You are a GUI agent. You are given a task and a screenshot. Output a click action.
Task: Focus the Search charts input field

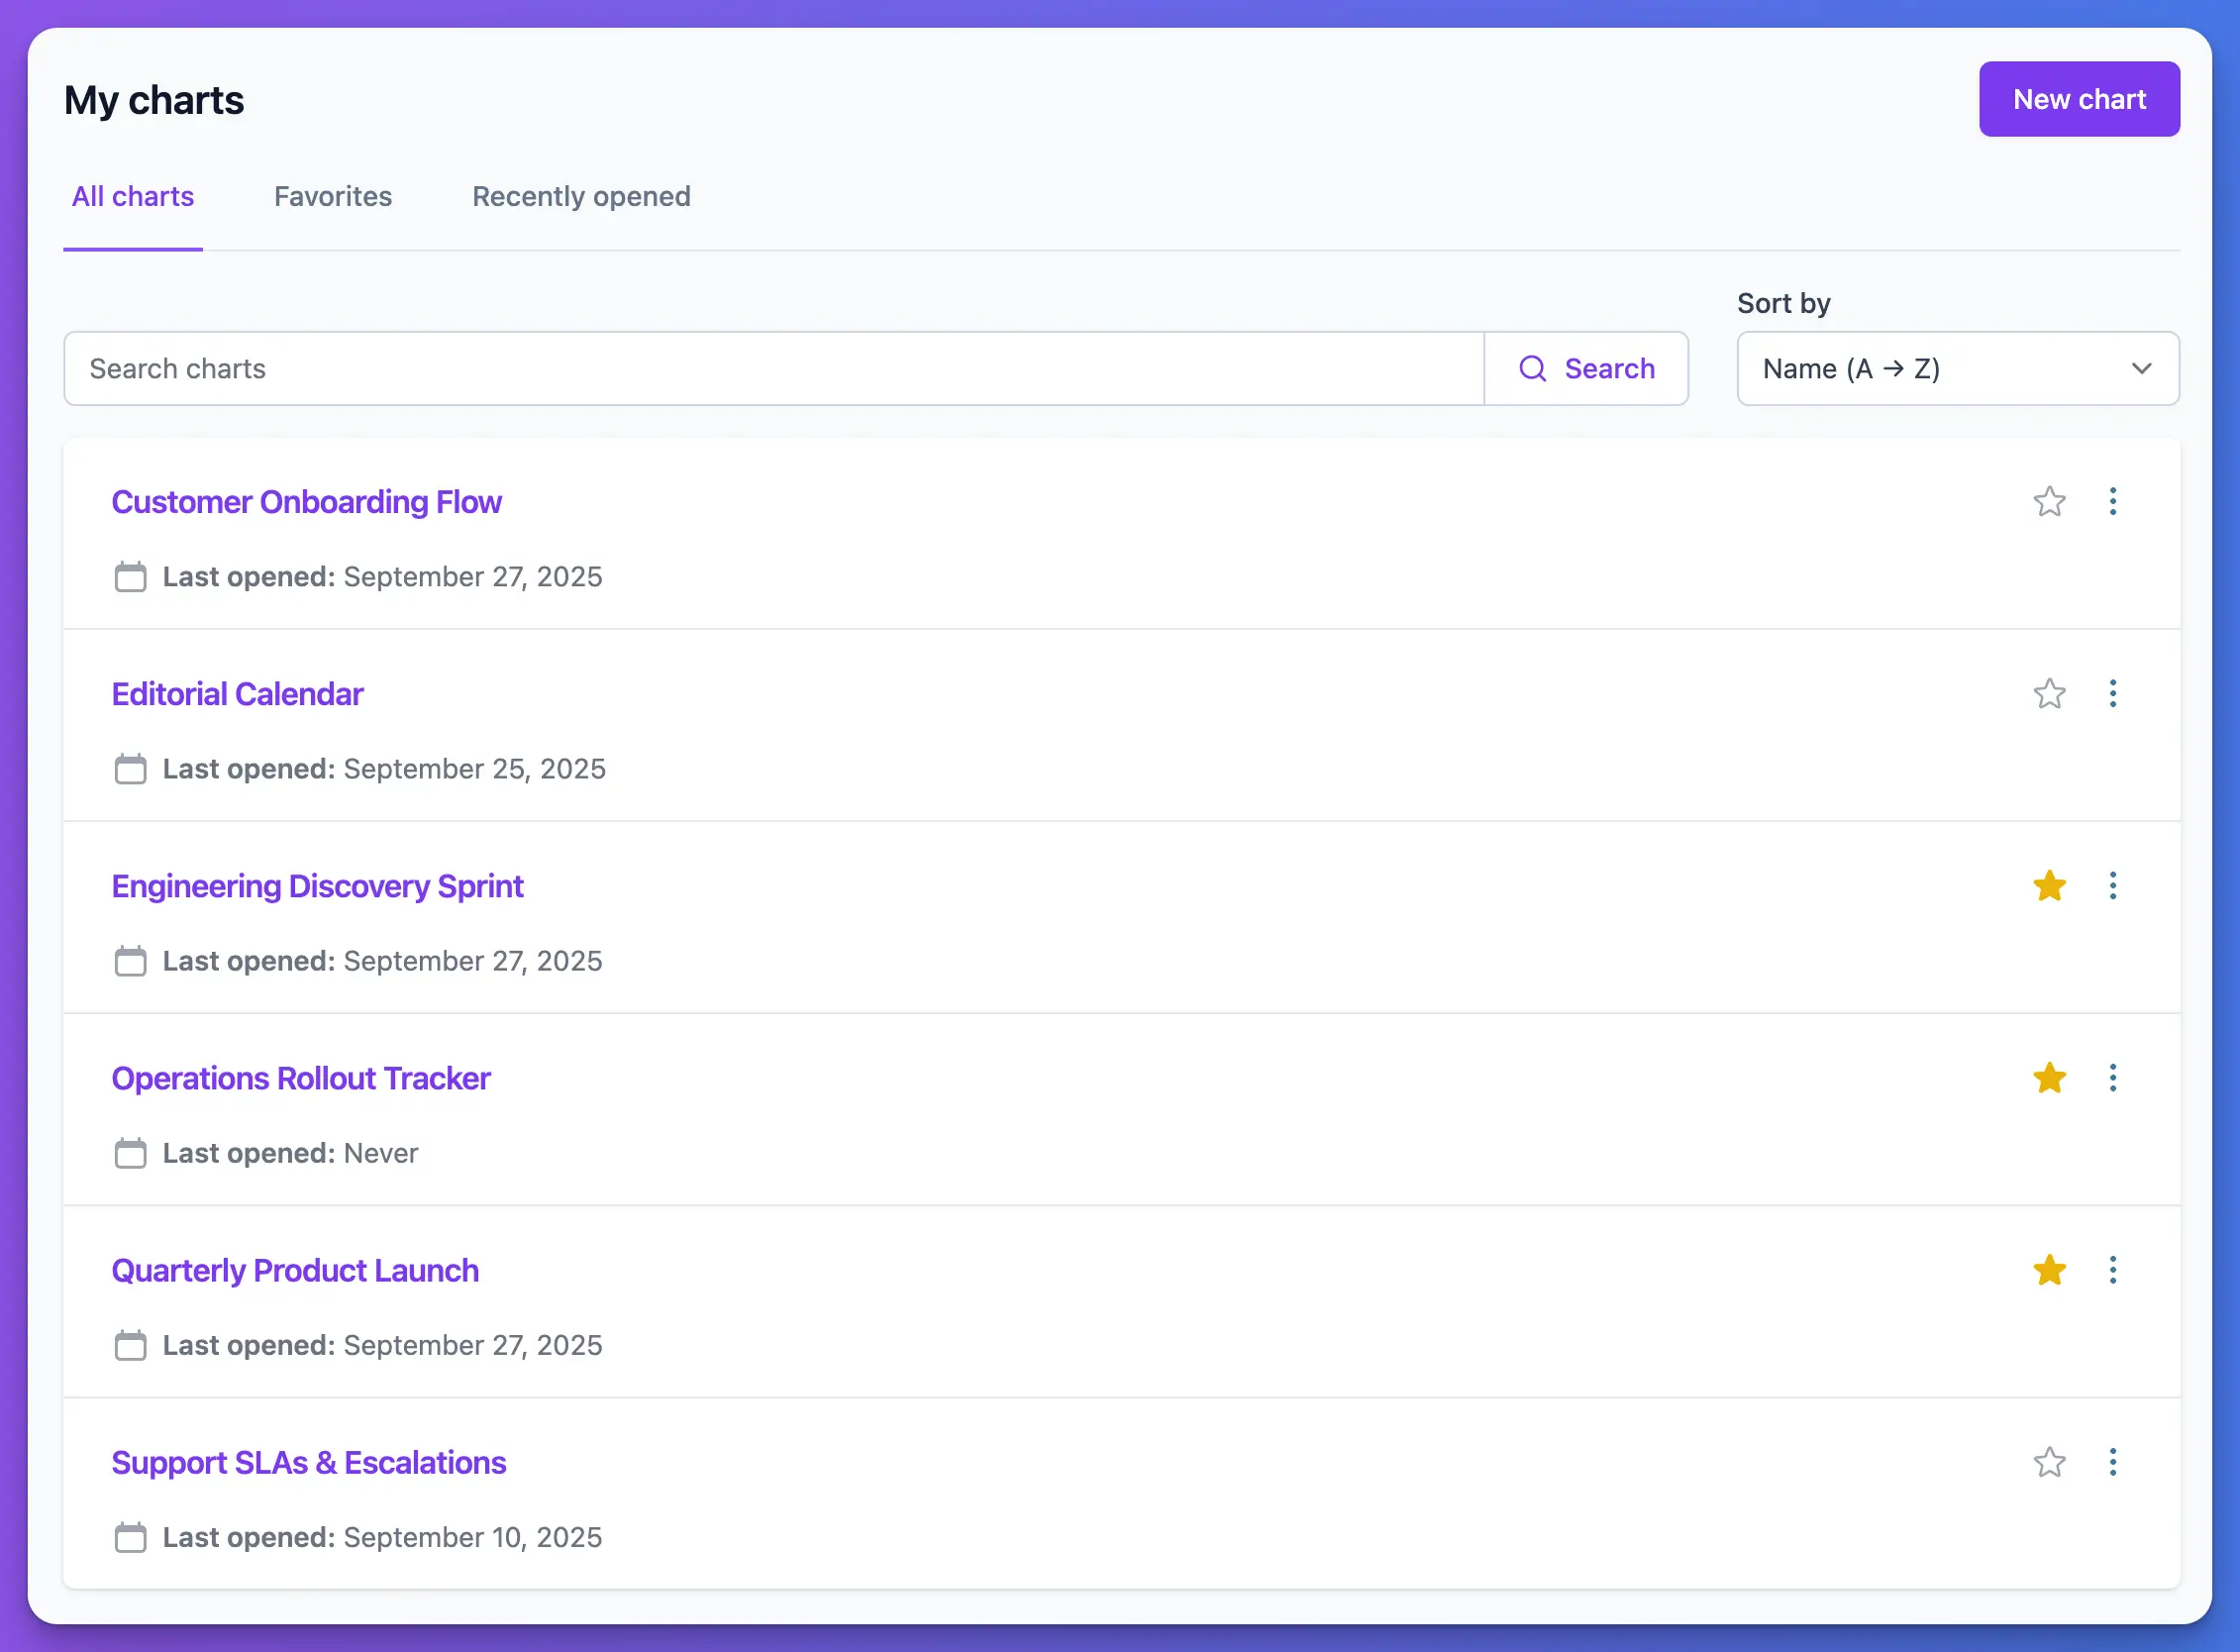(774, 368)
